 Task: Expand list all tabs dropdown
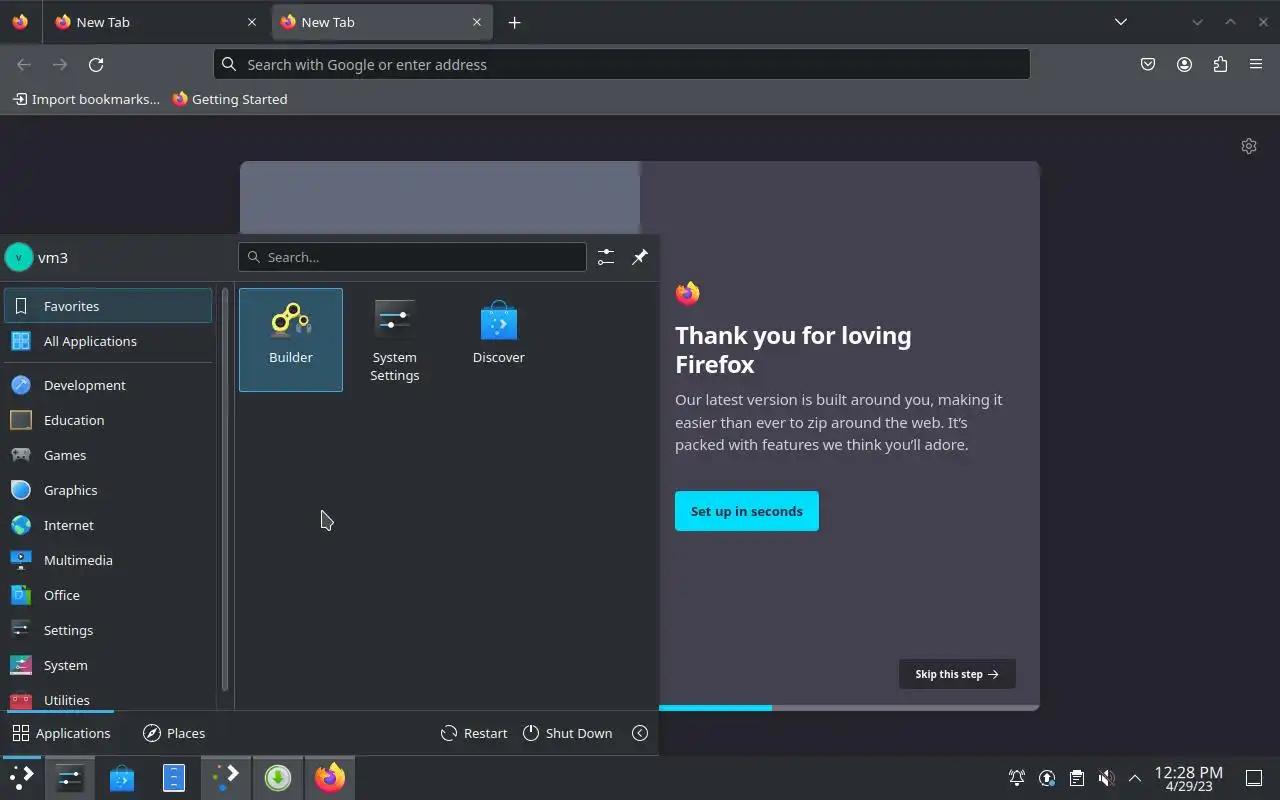(1121, 22)
